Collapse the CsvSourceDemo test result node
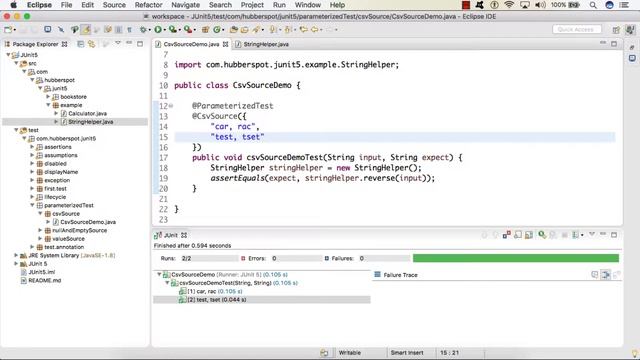640x360 pixels. point(159,274)
